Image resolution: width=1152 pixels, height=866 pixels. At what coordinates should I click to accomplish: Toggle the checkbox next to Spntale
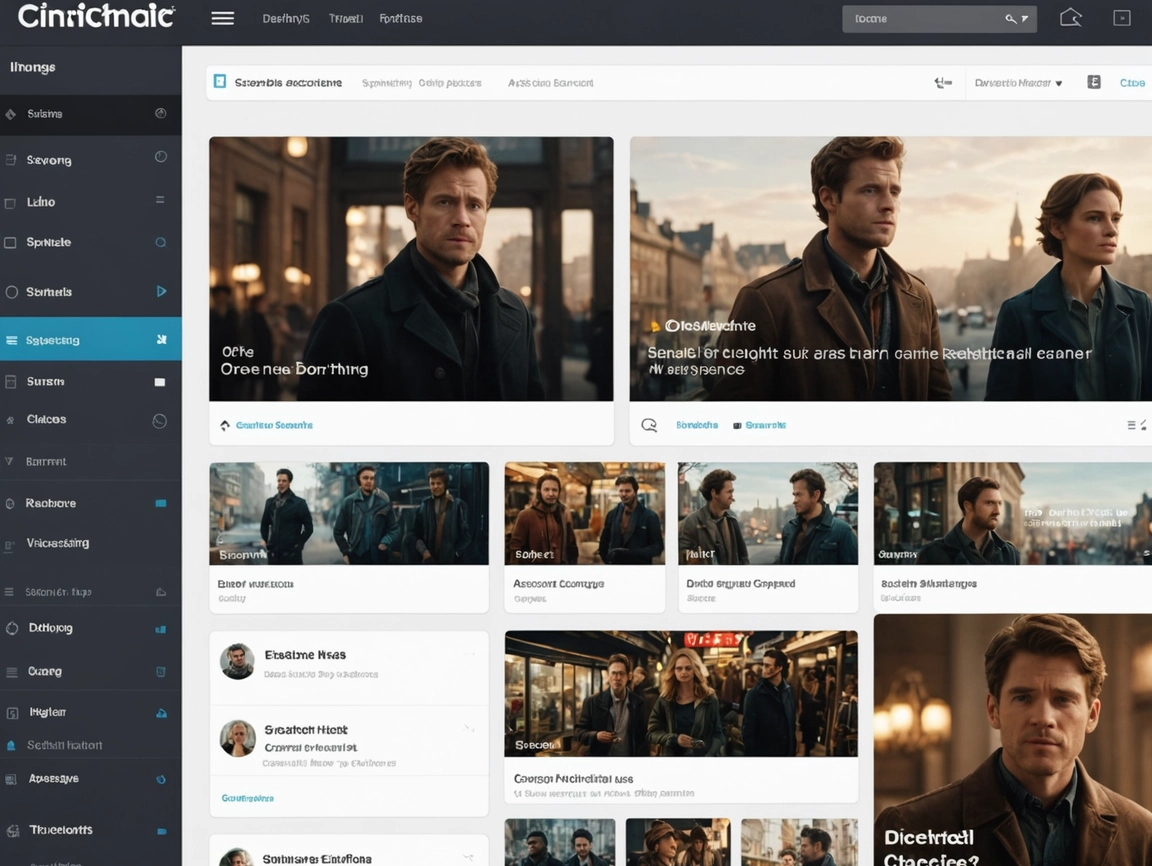point(11,243)
